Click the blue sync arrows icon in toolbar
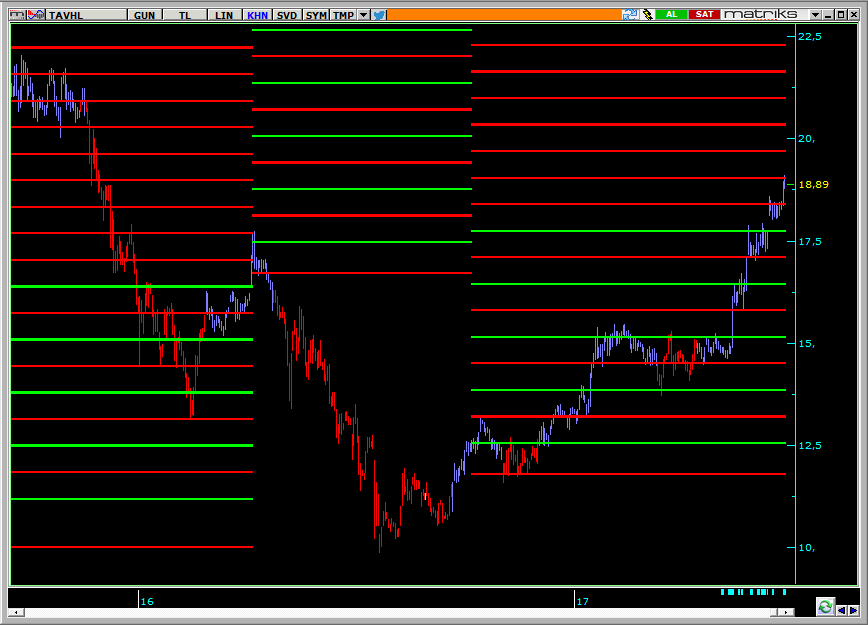This screenshot has height=625, width=868. click(x=629, y=14)
